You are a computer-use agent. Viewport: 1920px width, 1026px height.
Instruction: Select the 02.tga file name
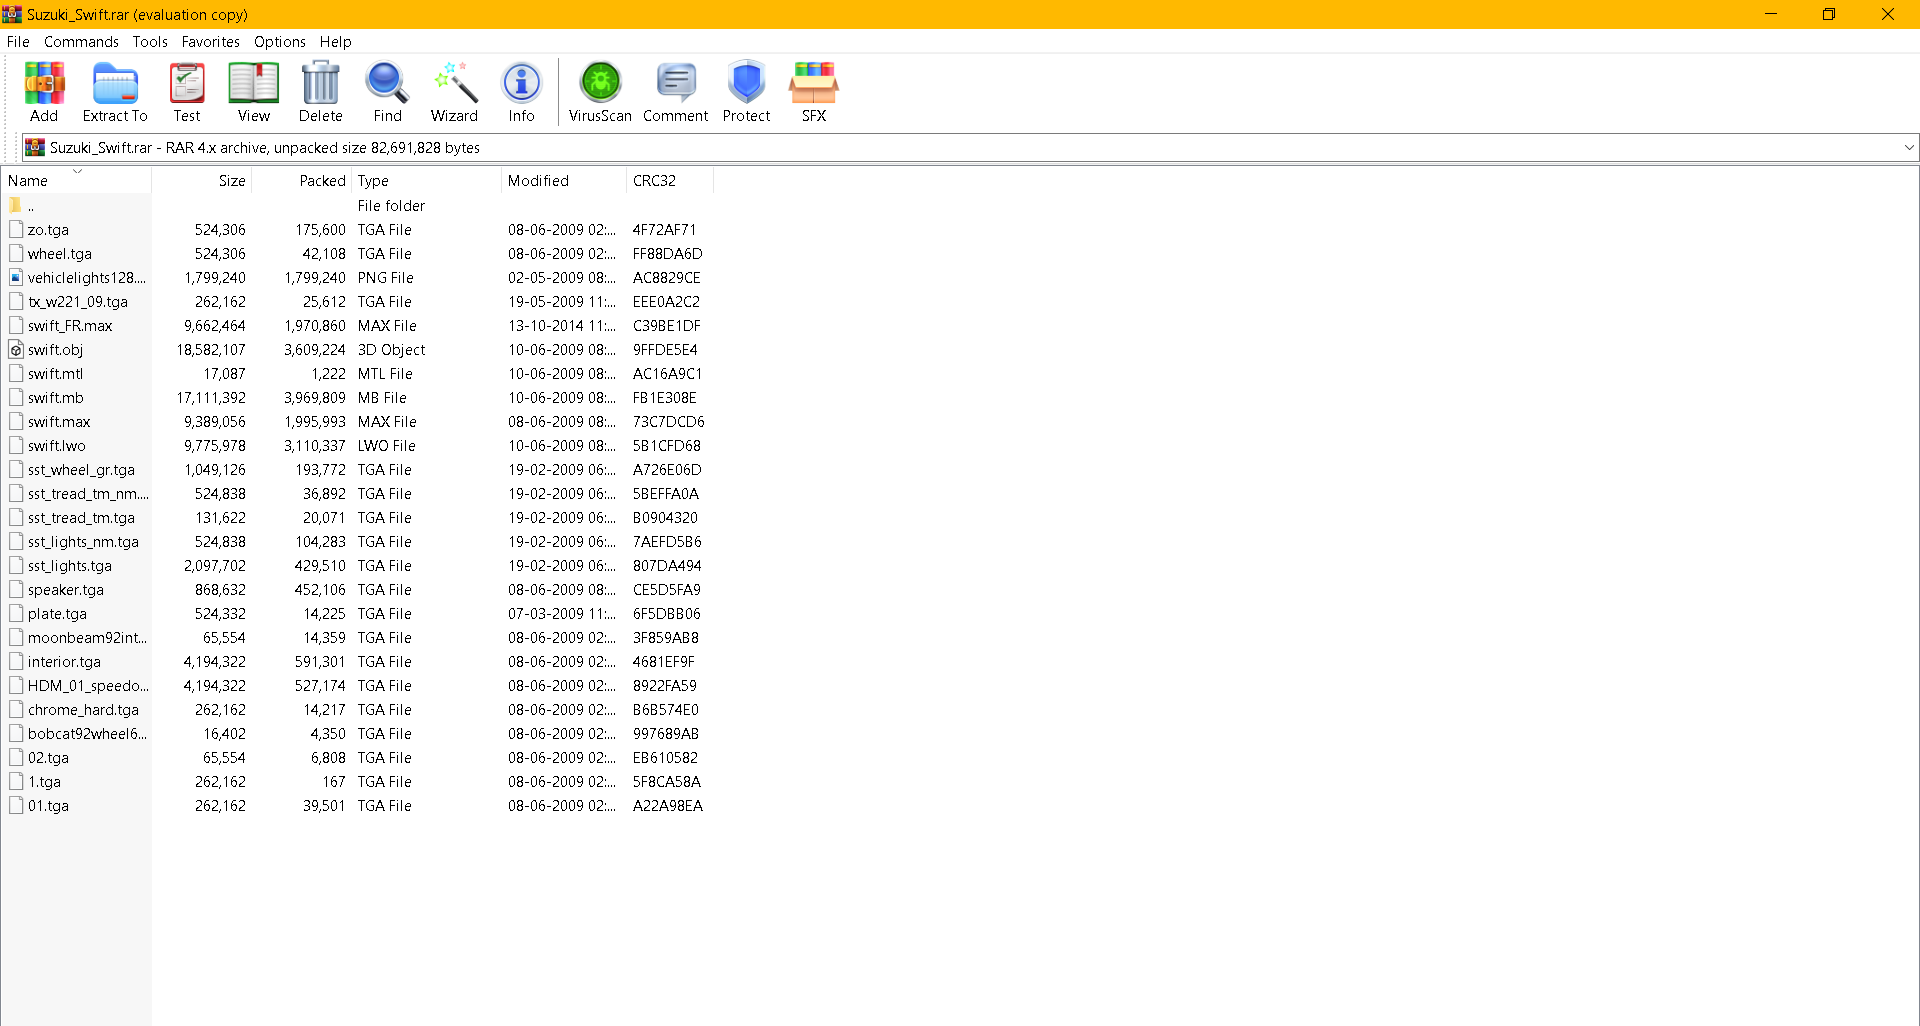tap(48, 758)
